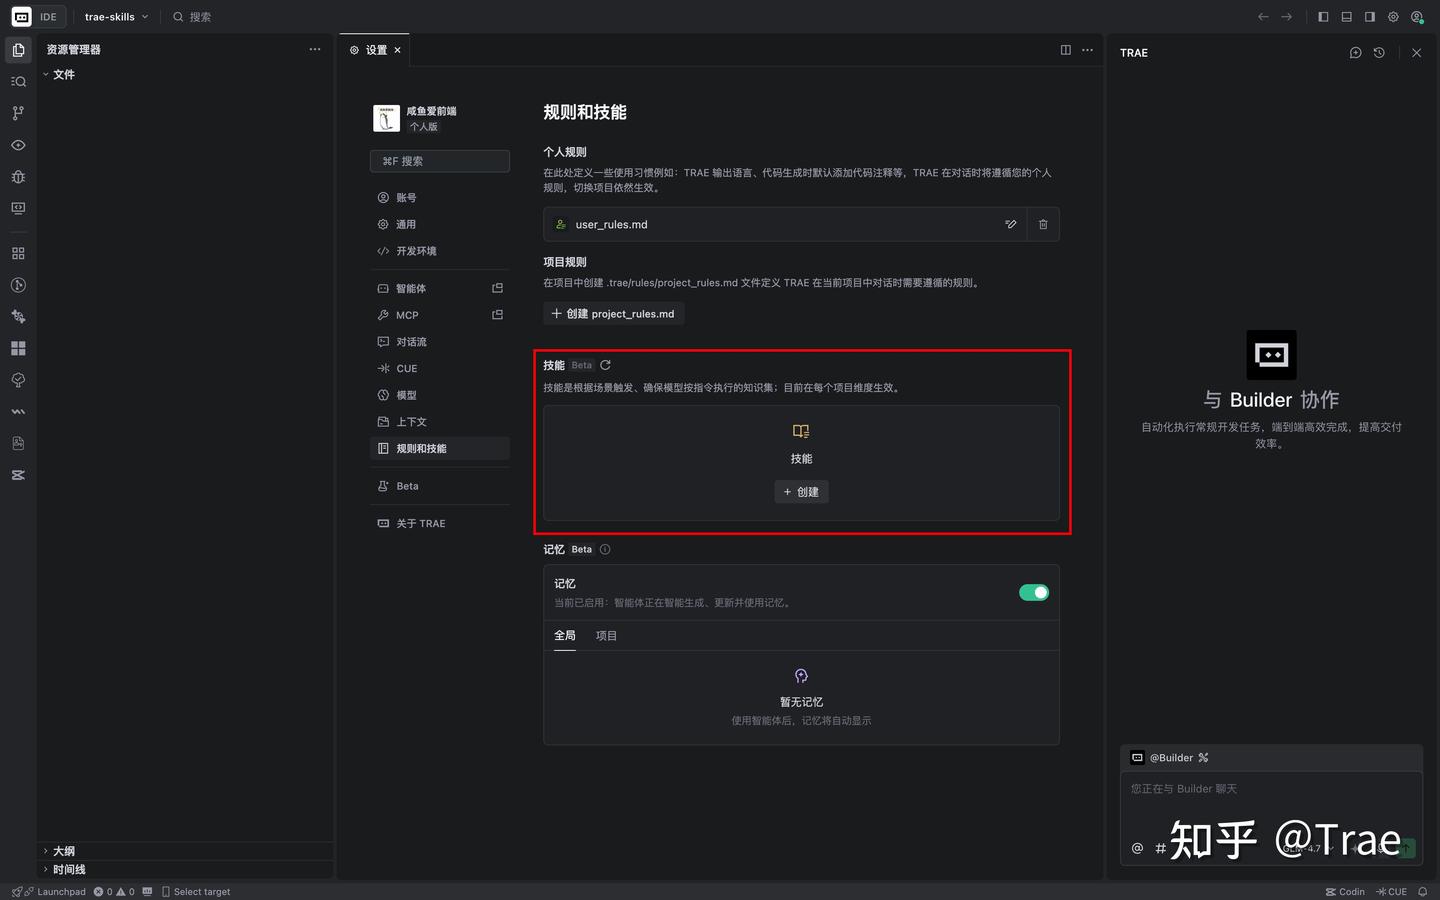Toggle the right AI sidebar visibility
This screenshot has width=1440, height=900.
click(1370, 17)
